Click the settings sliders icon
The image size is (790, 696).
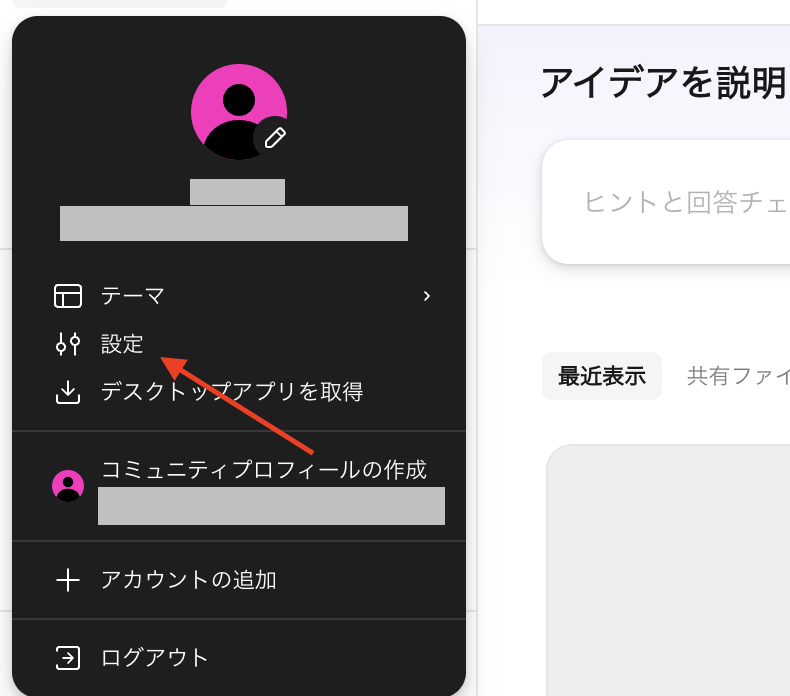point(68,344)
